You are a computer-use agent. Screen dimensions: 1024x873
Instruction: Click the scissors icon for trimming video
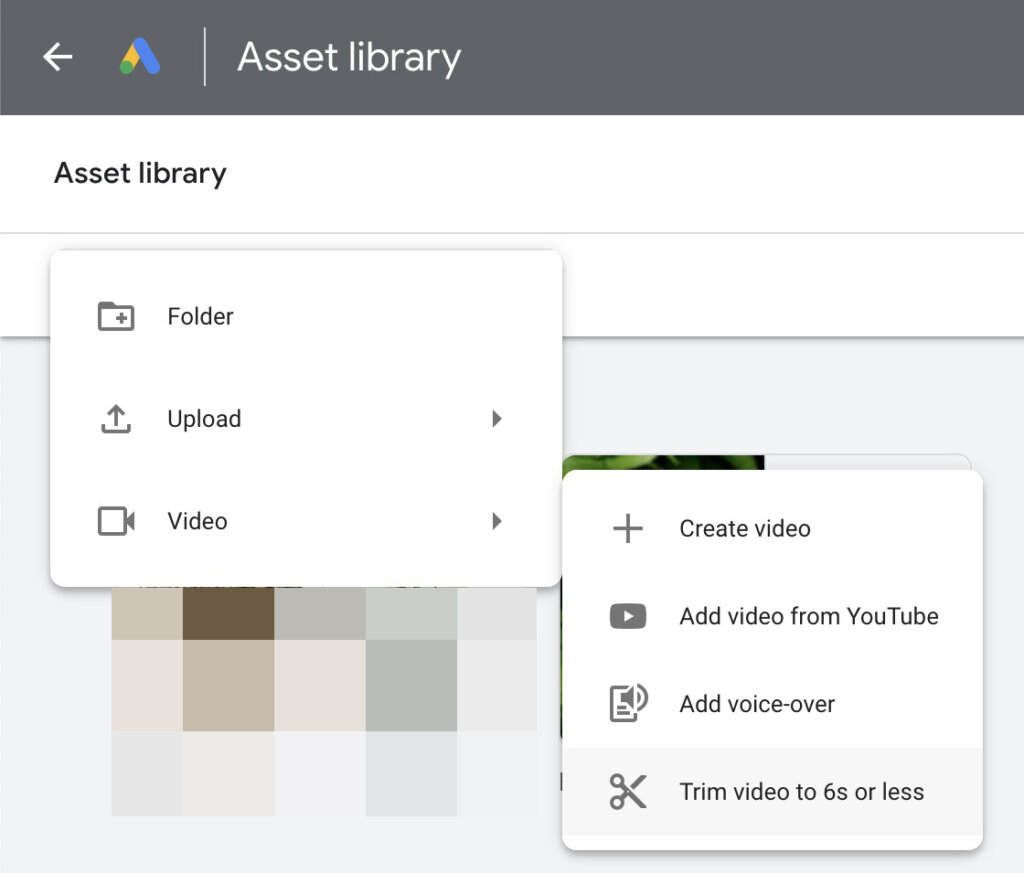tap(627, 791)
